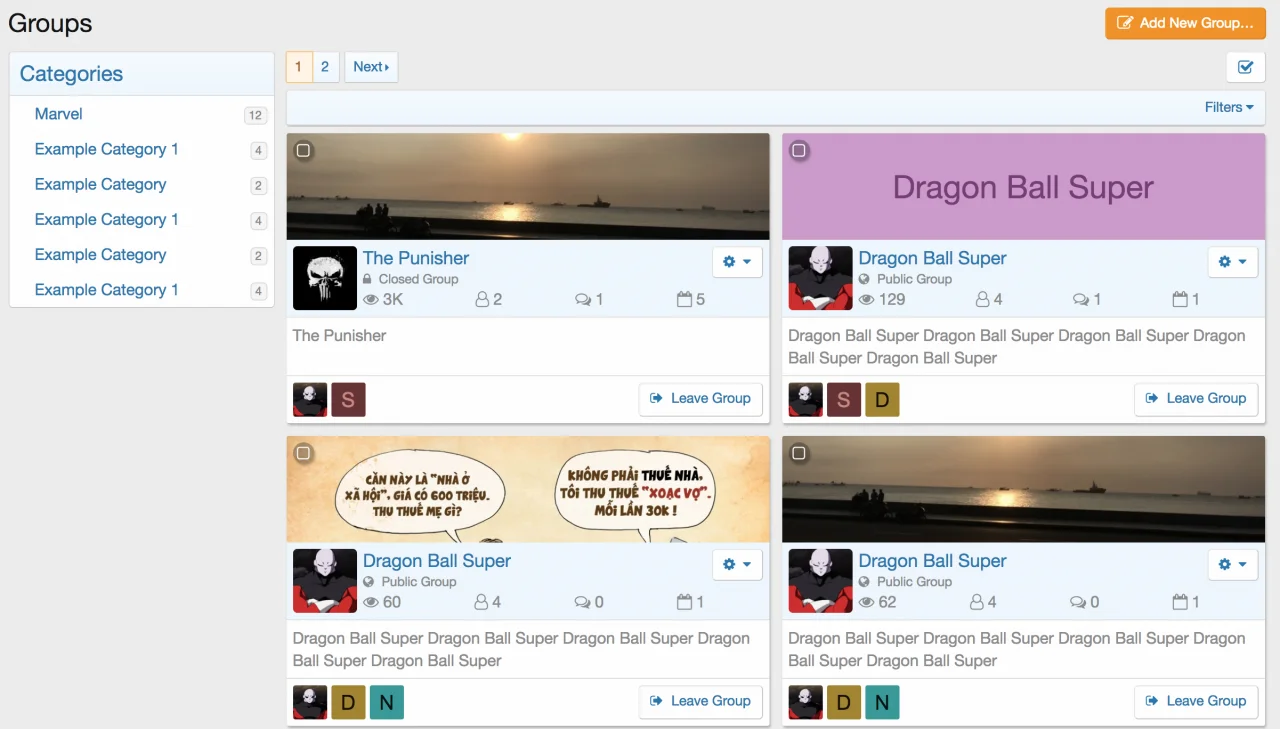Open the Filters dropdown

[1229, 107]
